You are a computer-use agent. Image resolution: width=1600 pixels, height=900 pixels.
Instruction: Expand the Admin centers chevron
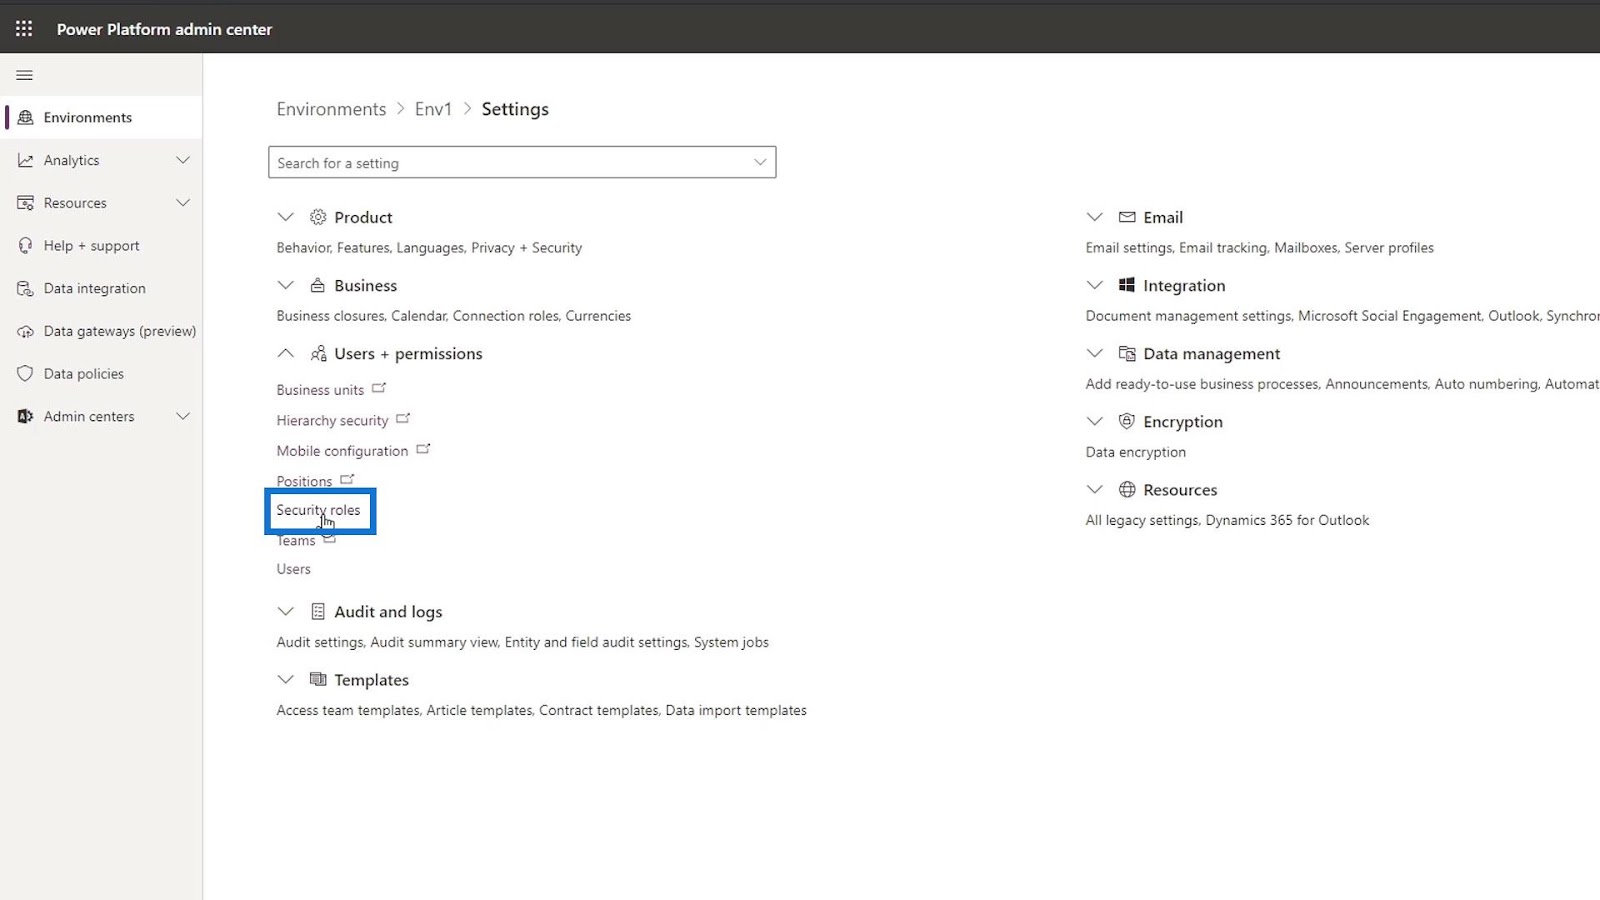pyautogui.click(x=183, y=416)
